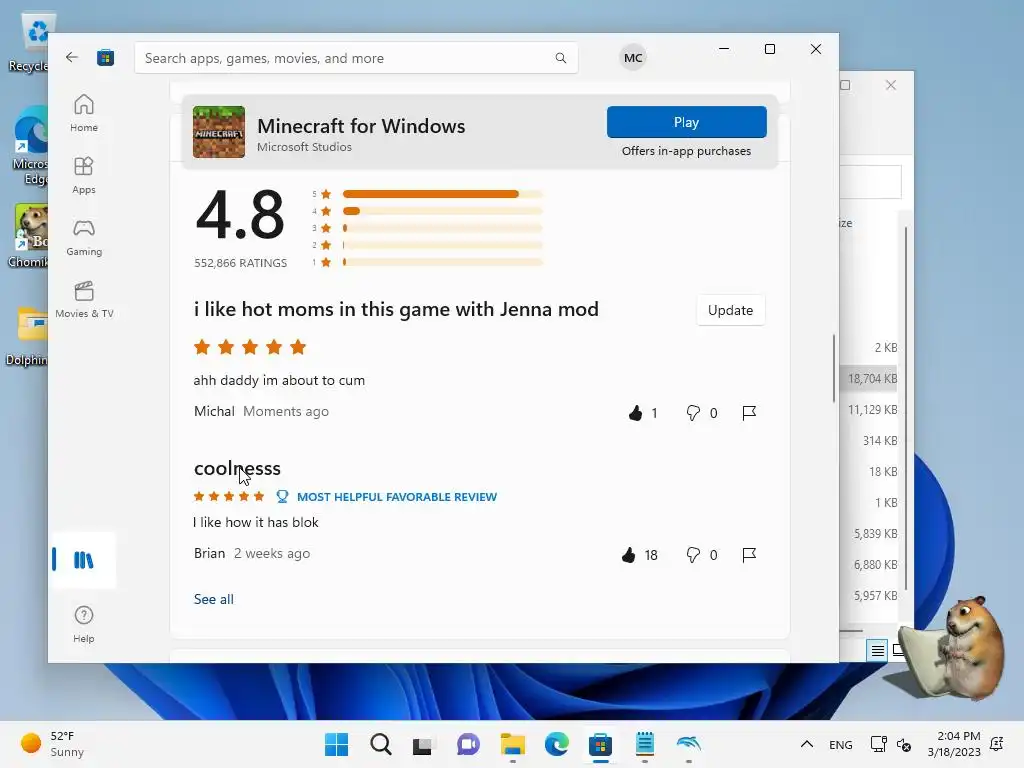
Task: Click the Store page vertical scrollbar
Action: (834, 368)
